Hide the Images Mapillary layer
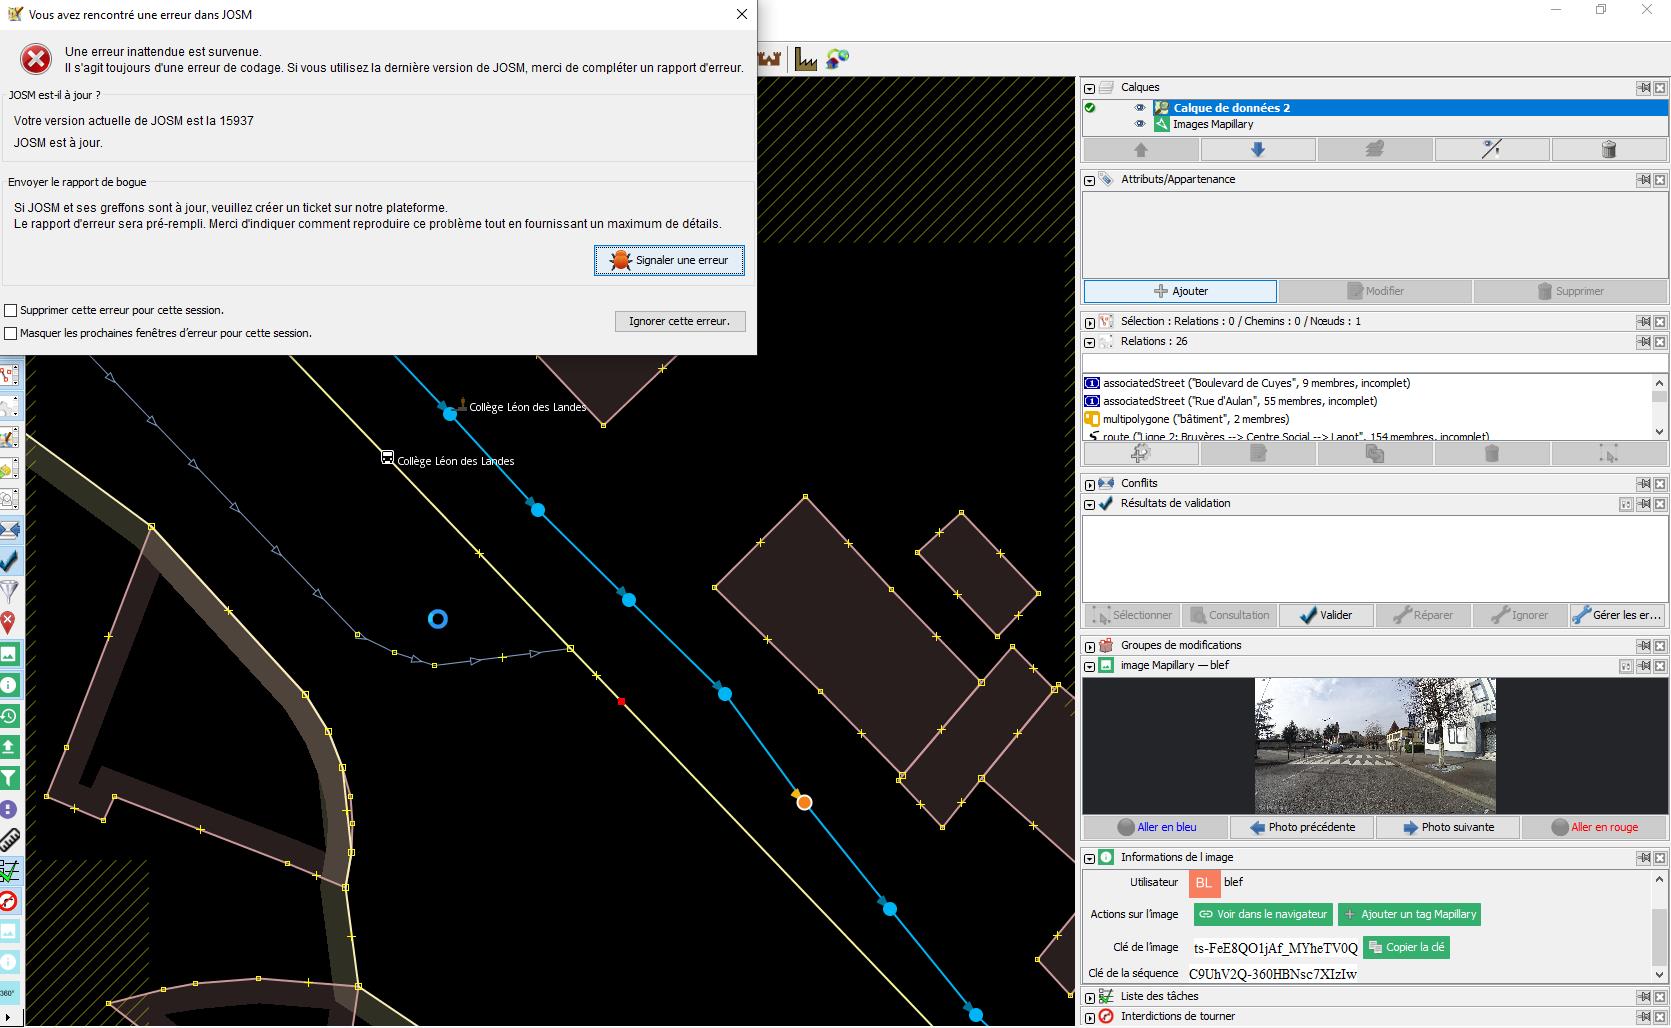Screen dimensions: 1671x1028 point(1139,124)
